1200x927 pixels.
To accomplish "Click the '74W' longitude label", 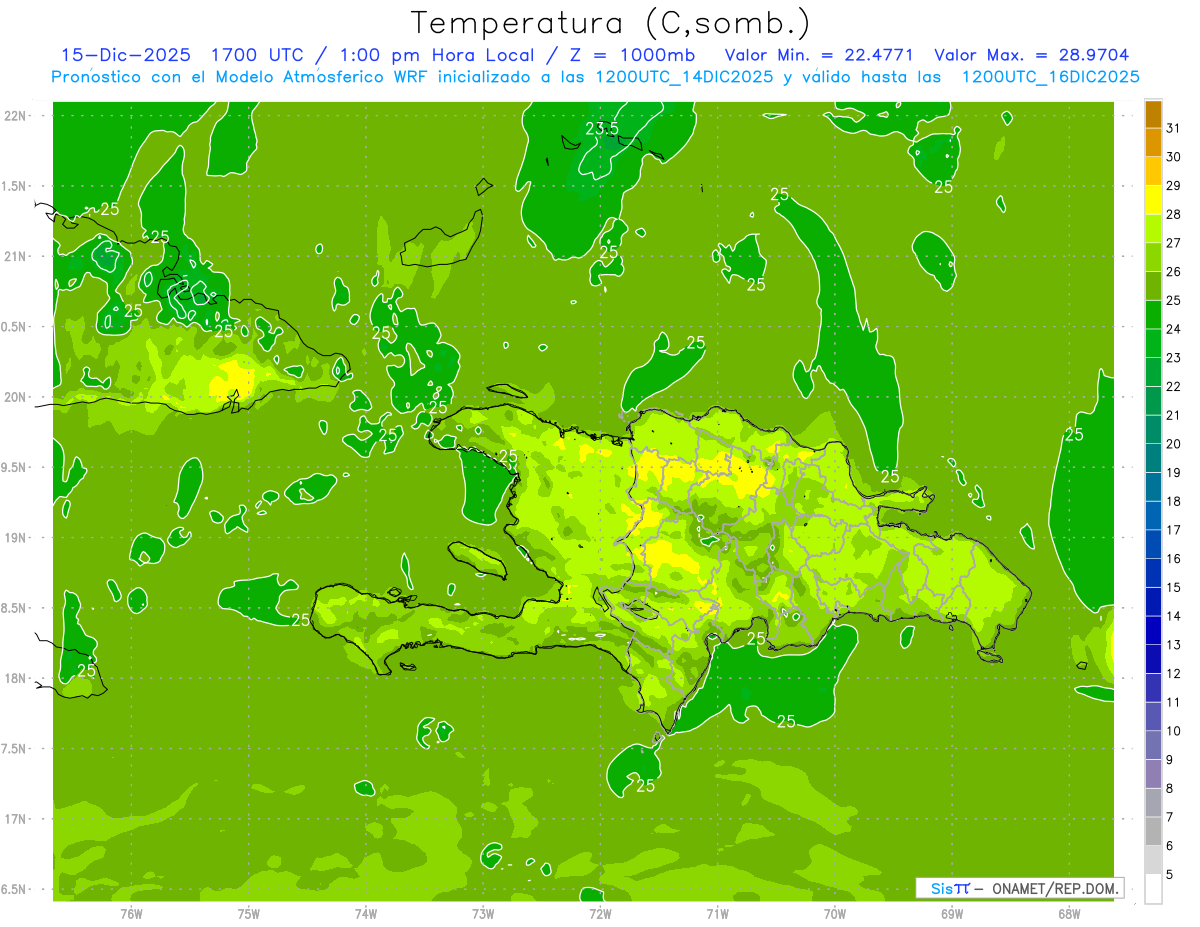I will point(366,913).
